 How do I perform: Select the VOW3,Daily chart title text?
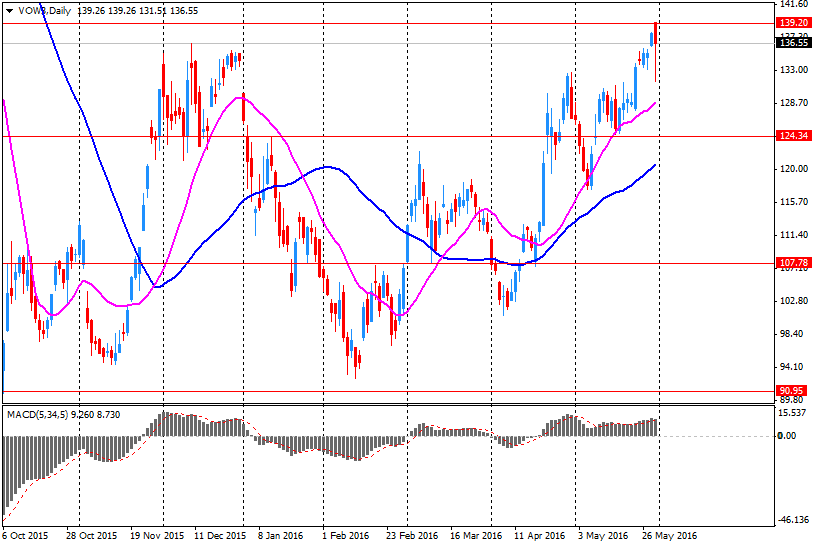click(45, 11)
